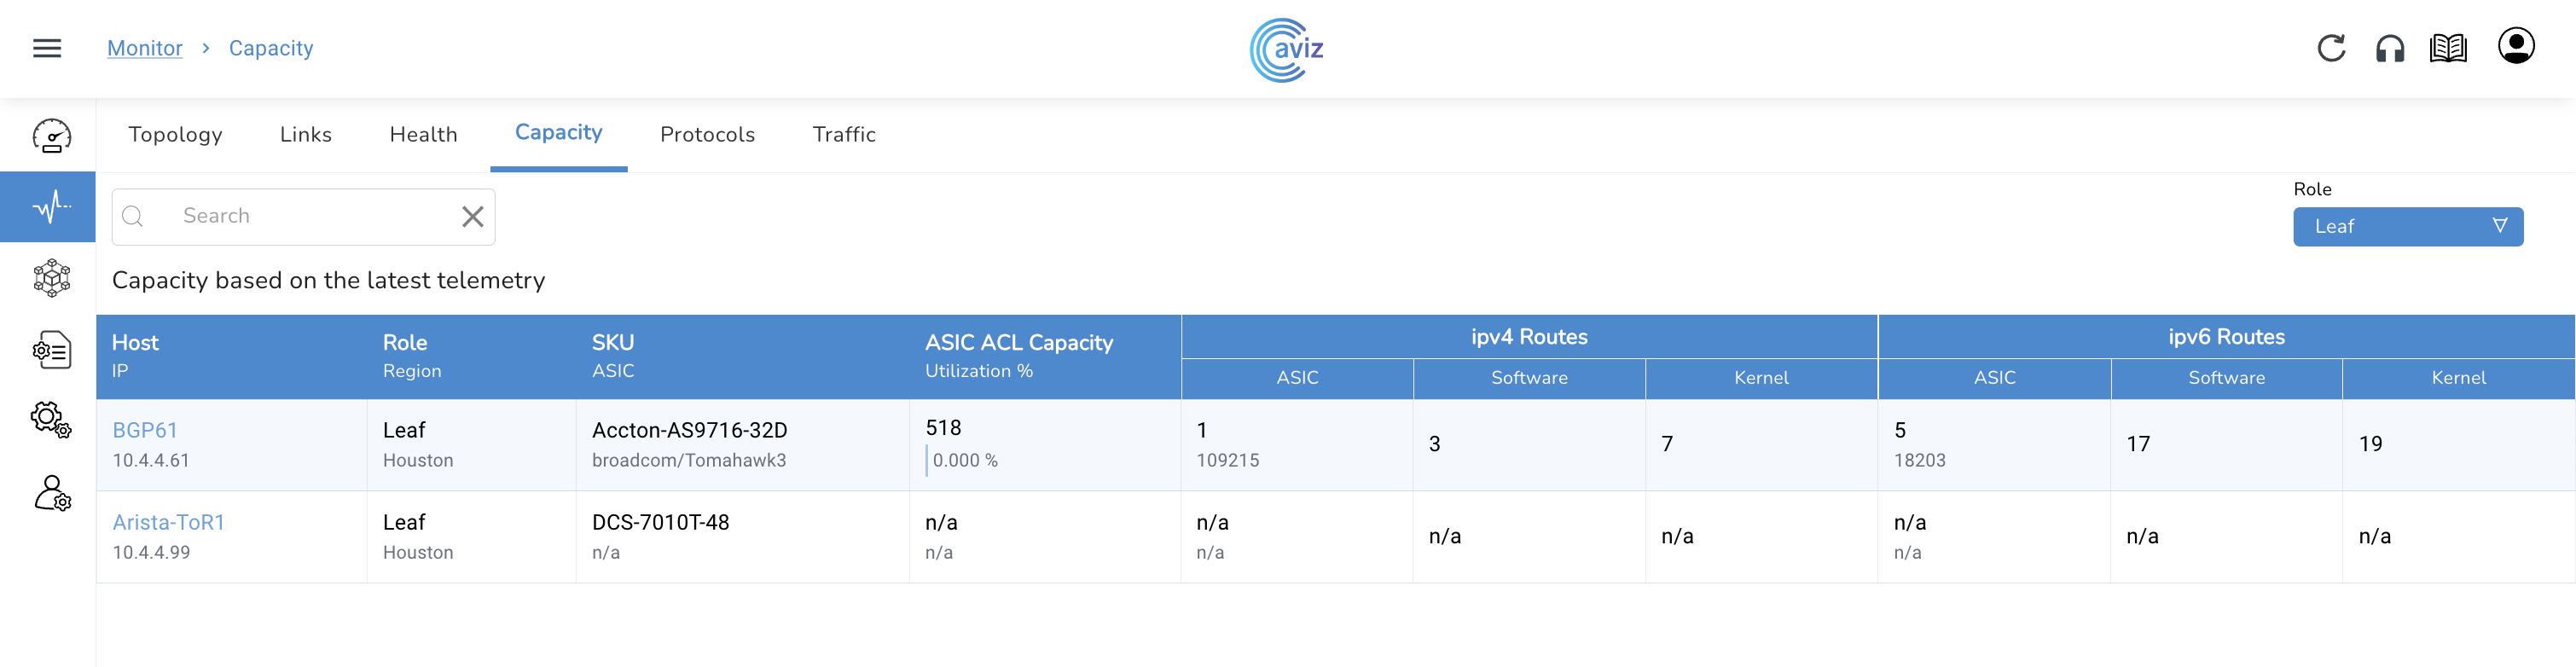Open the Traffic tab
This screenshot has height=667, width=2576.
click(843, 134)
